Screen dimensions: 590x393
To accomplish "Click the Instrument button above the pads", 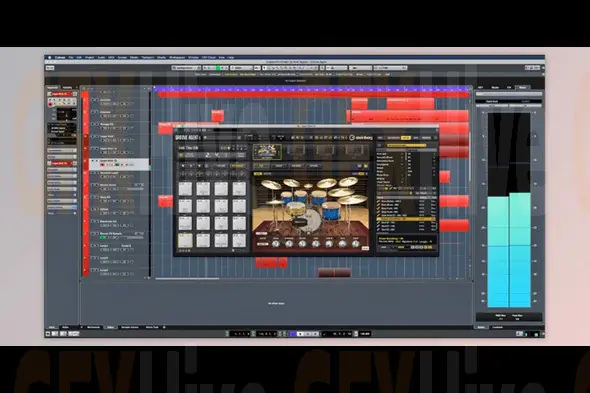I will click(x=220, y=166).
